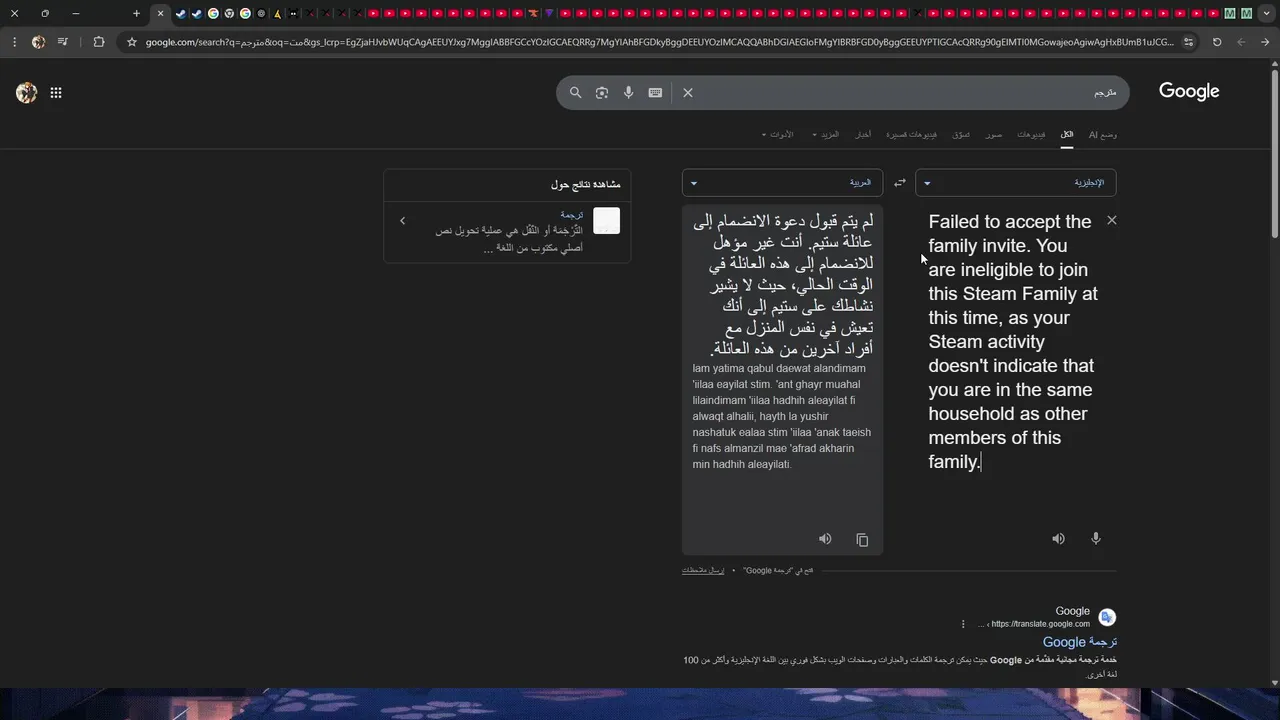The height and width of the screenshot is (720, 1280).
Task: Switch to أخبار news tab
Action: tap(863, 134)
